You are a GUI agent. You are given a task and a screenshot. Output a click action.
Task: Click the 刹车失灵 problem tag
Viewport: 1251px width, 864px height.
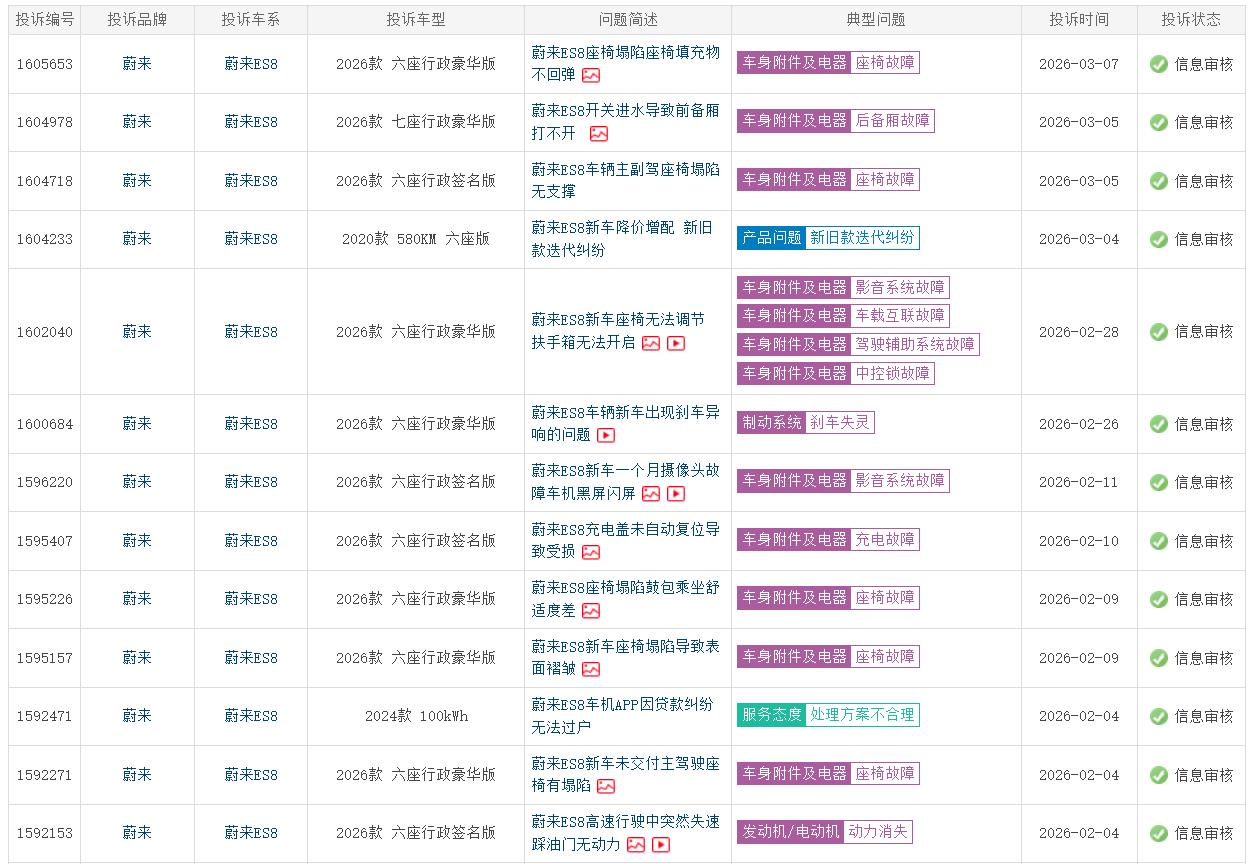tap(841, 422)
